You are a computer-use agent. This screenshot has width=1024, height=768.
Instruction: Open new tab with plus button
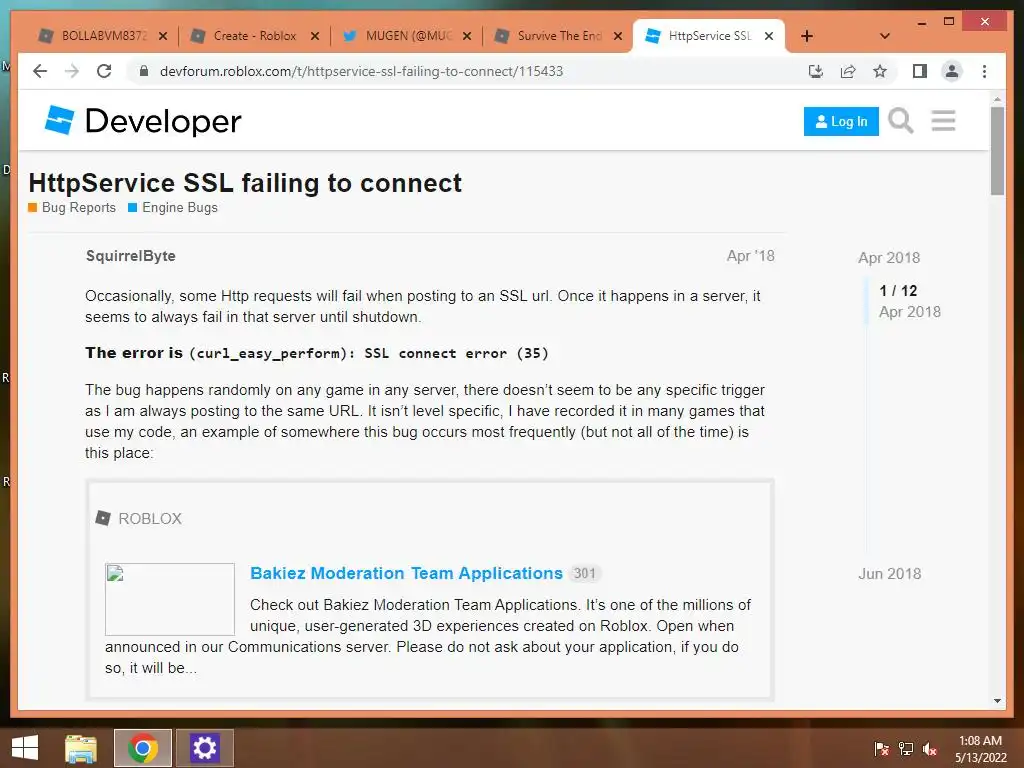click(807, 36)
